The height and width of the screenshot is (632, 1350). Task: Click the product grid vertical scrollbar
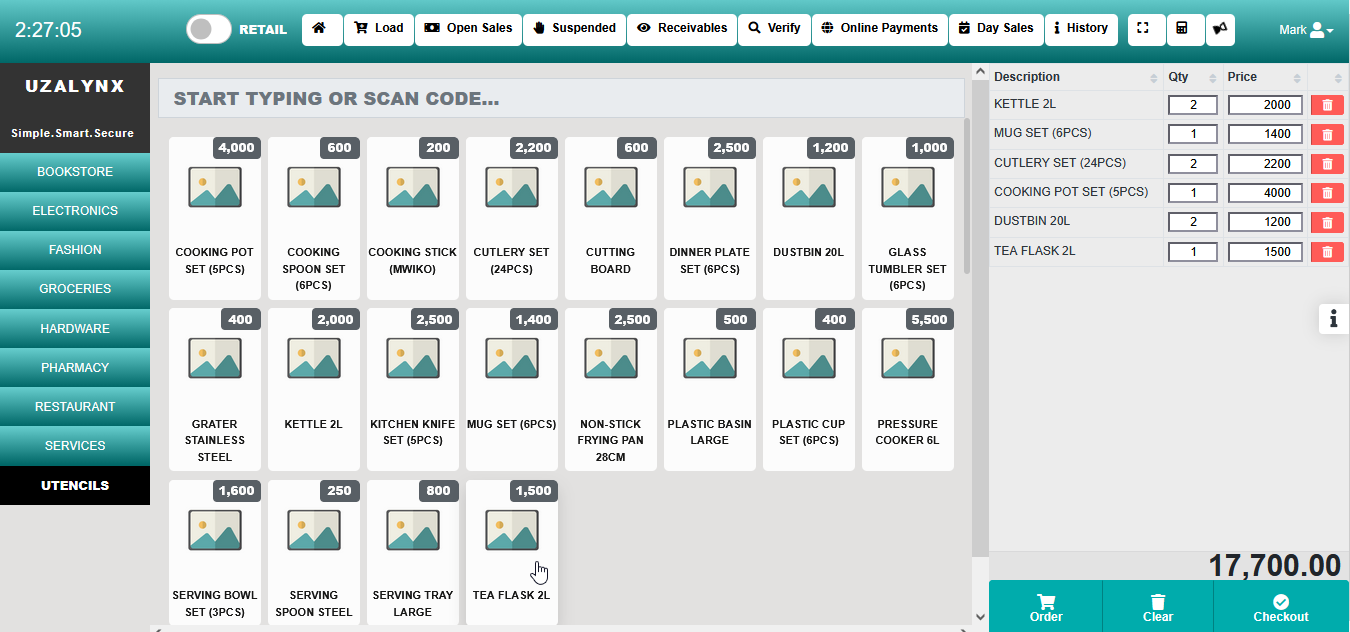[966, 200]
